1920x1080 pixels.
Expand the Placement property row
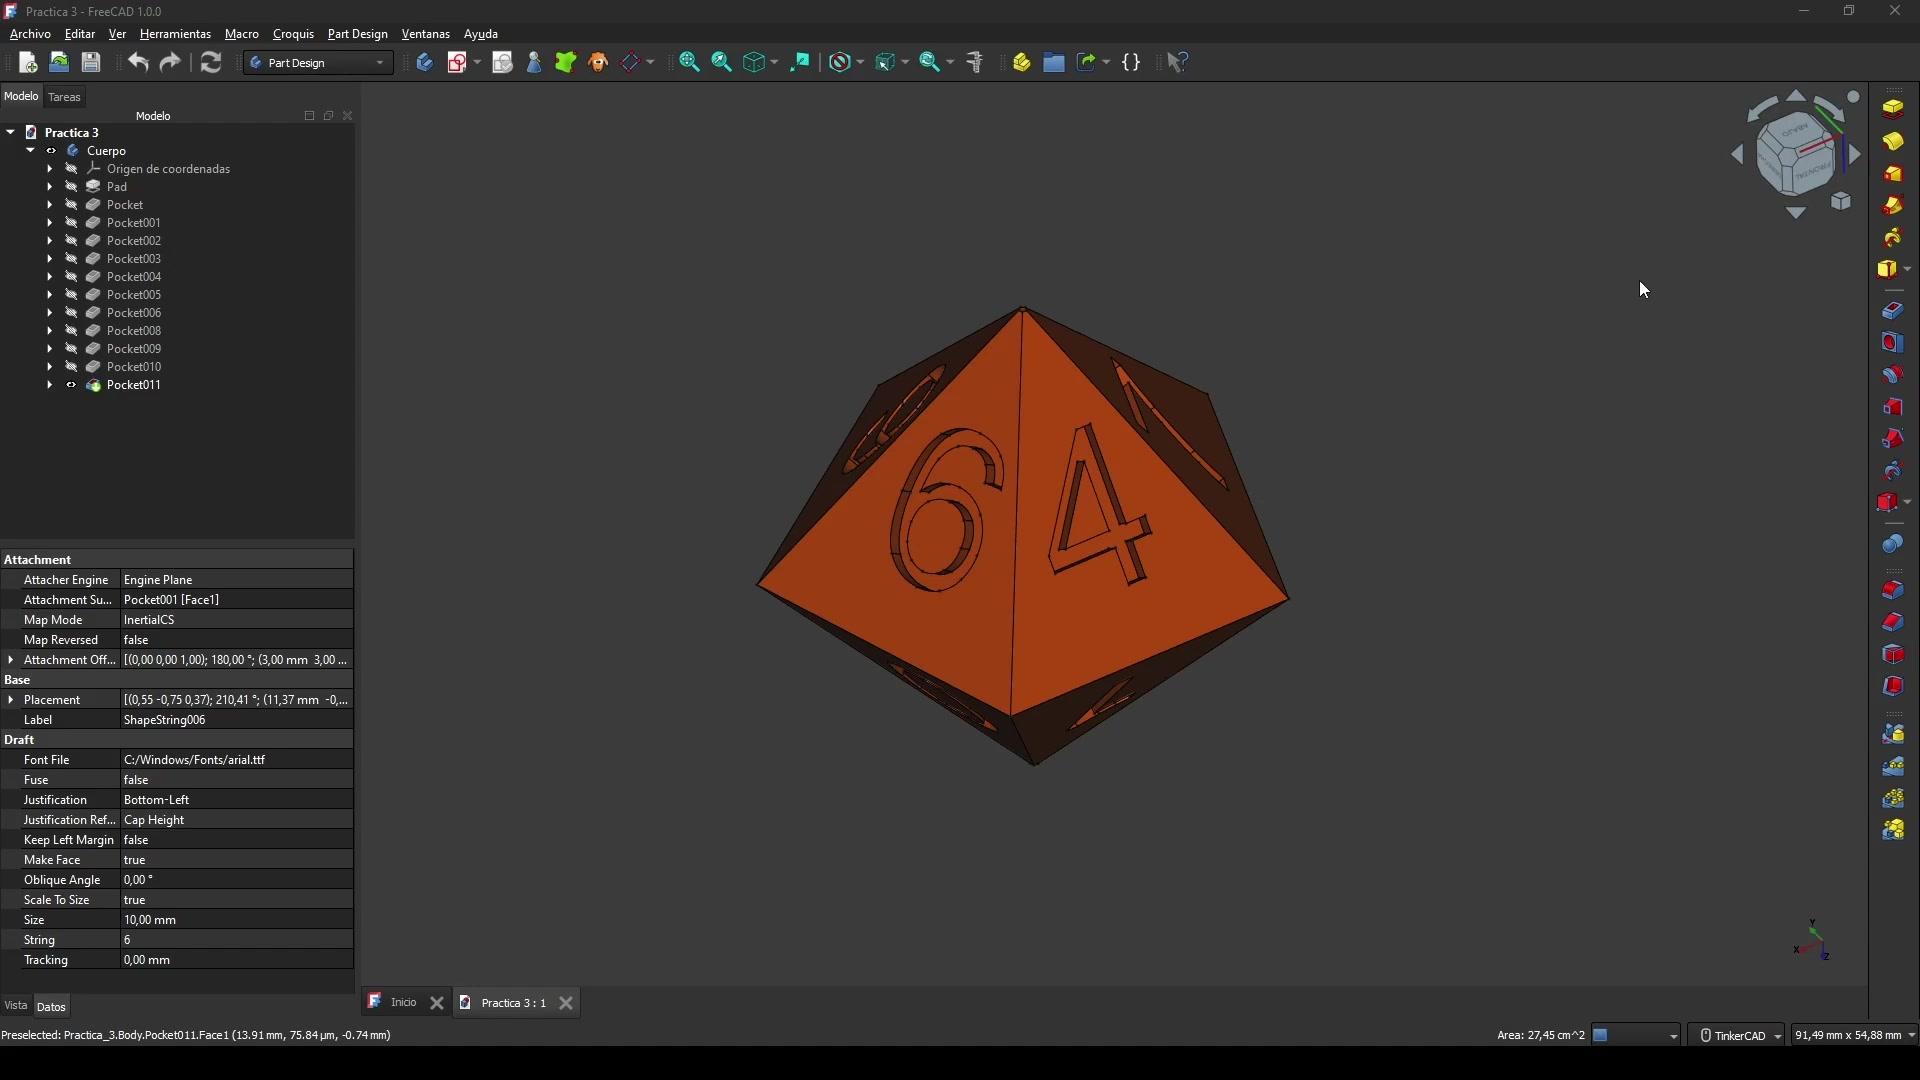coord(11,700)
